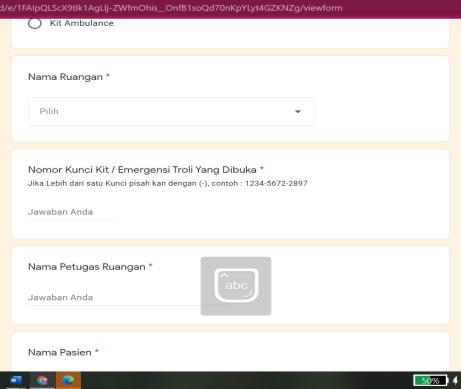Click the viewform URL in the address bar

coord(171,8)
